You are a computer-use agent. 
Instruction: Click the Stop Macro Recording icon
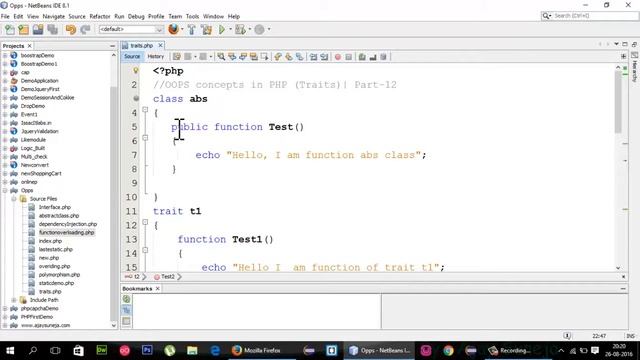[348, 57]
